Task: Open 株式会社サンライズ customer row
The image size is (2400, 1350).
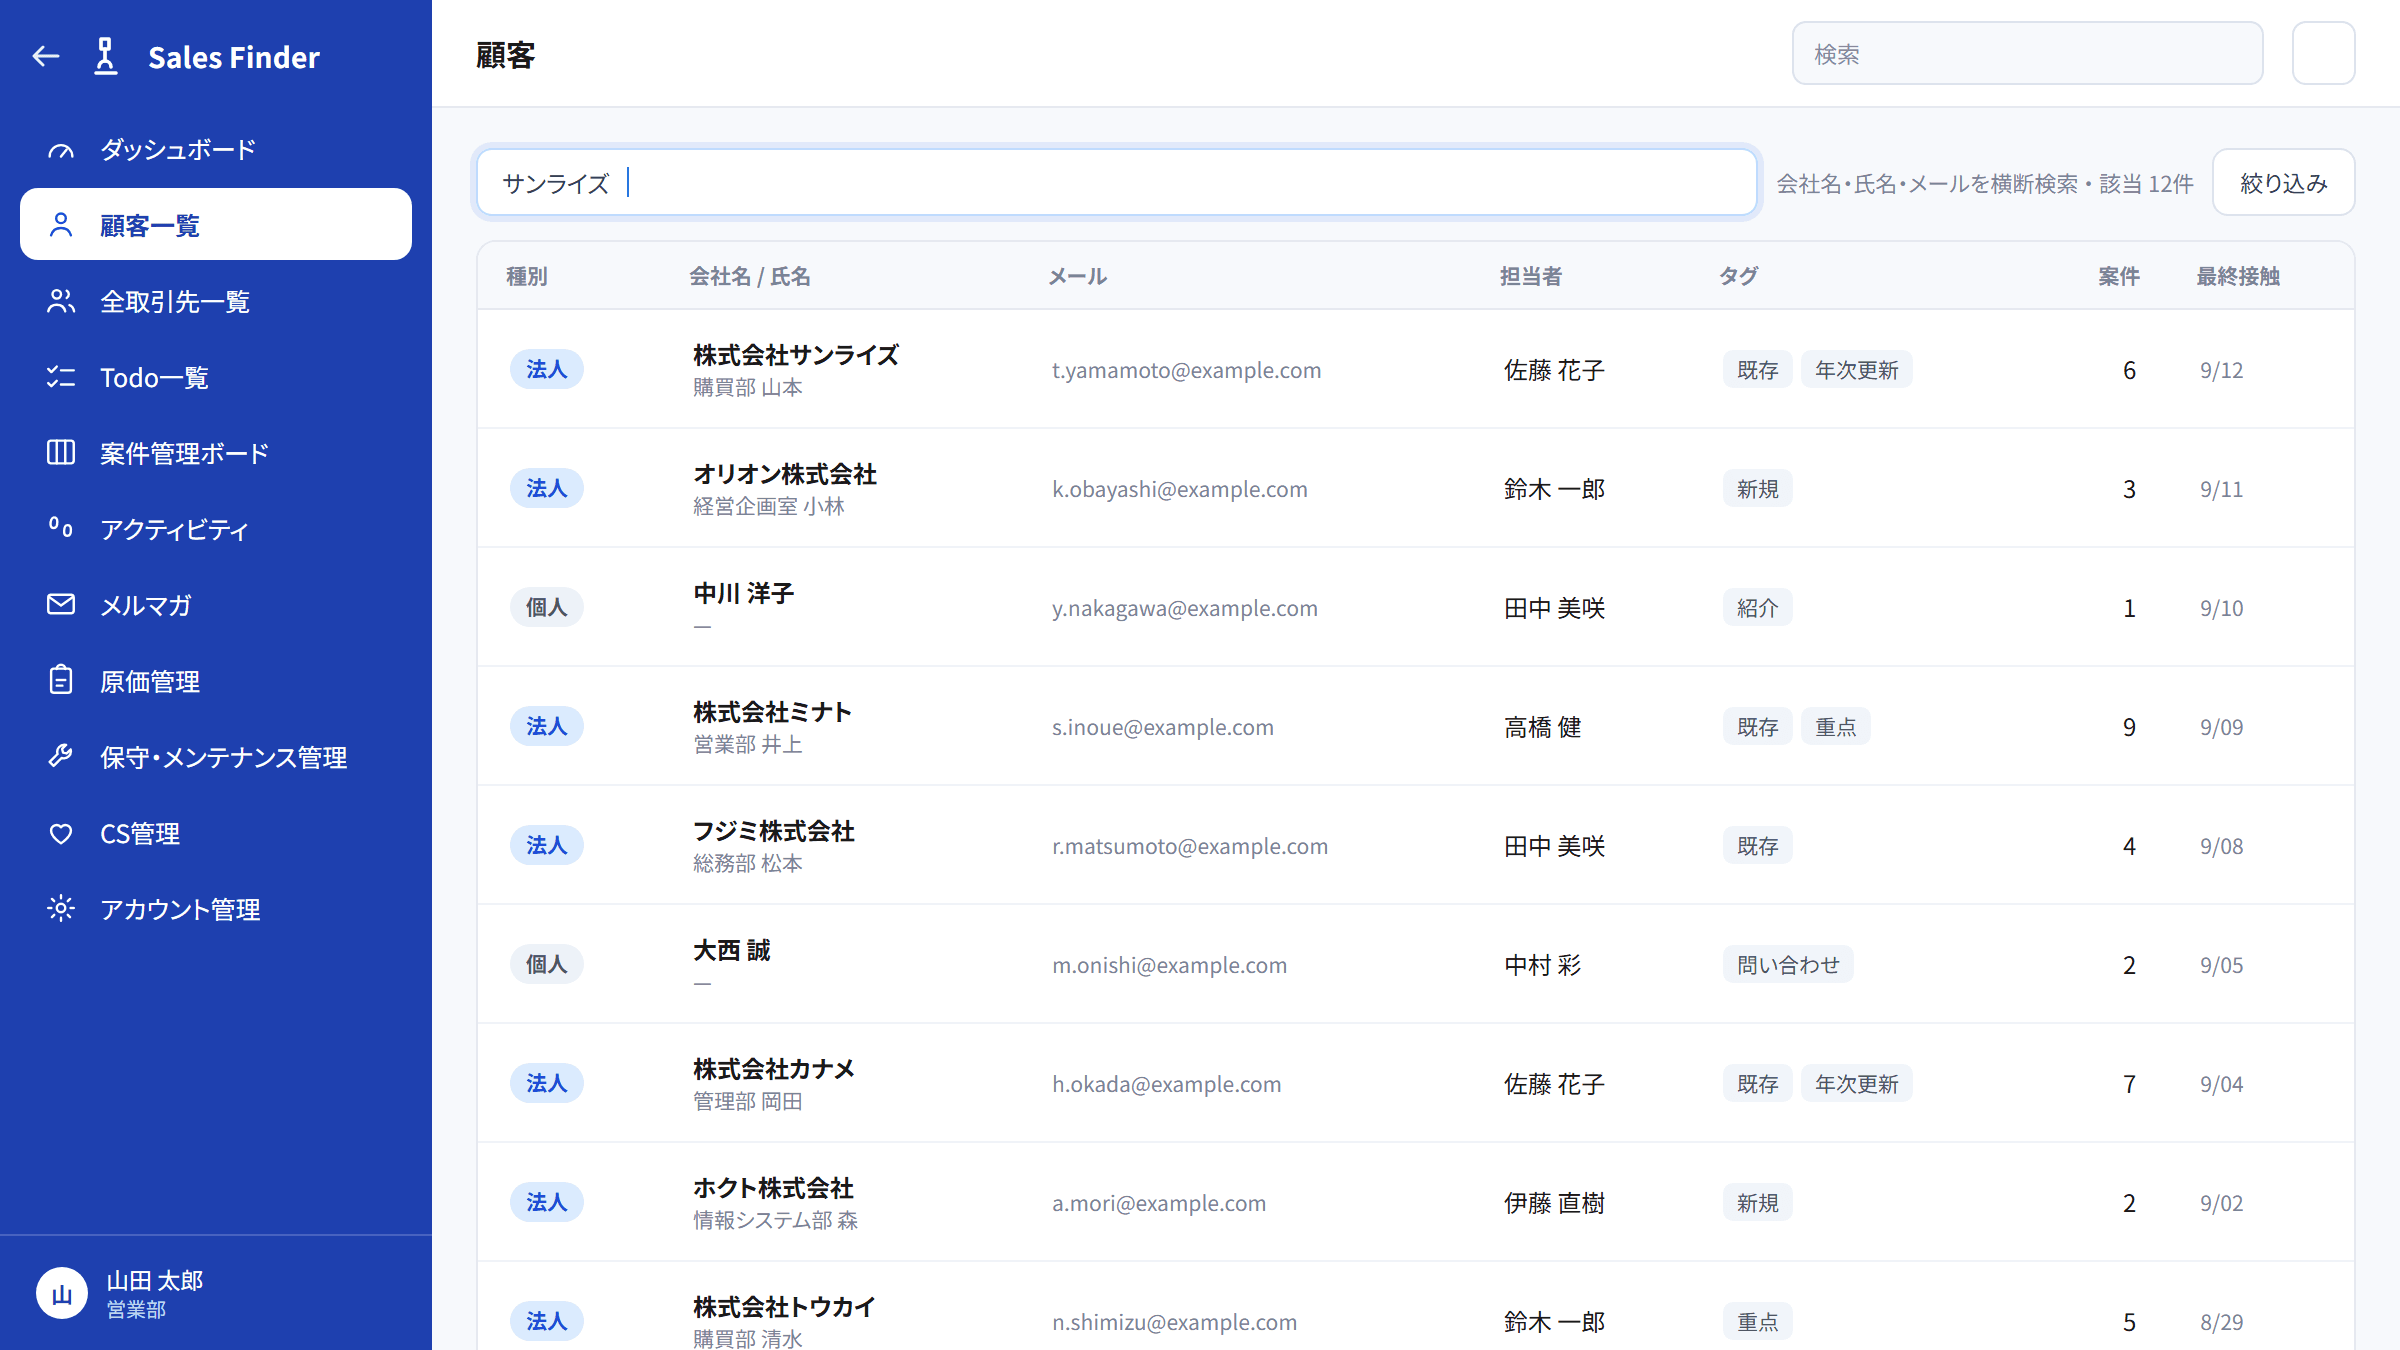Action: click(x=1416, y=369)
